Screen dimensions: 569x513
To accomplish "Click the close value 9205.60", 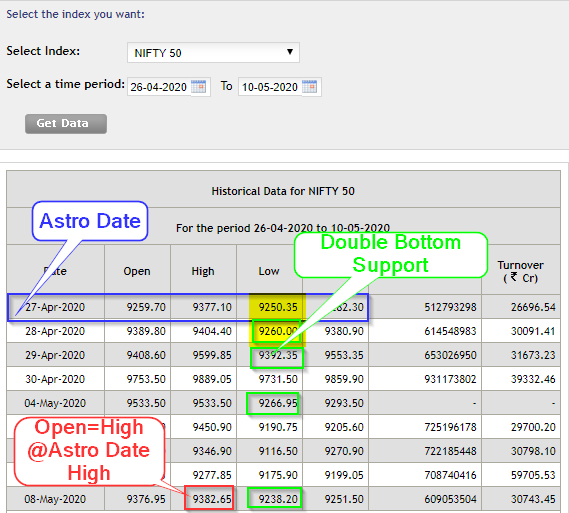I will coord(344,427).
